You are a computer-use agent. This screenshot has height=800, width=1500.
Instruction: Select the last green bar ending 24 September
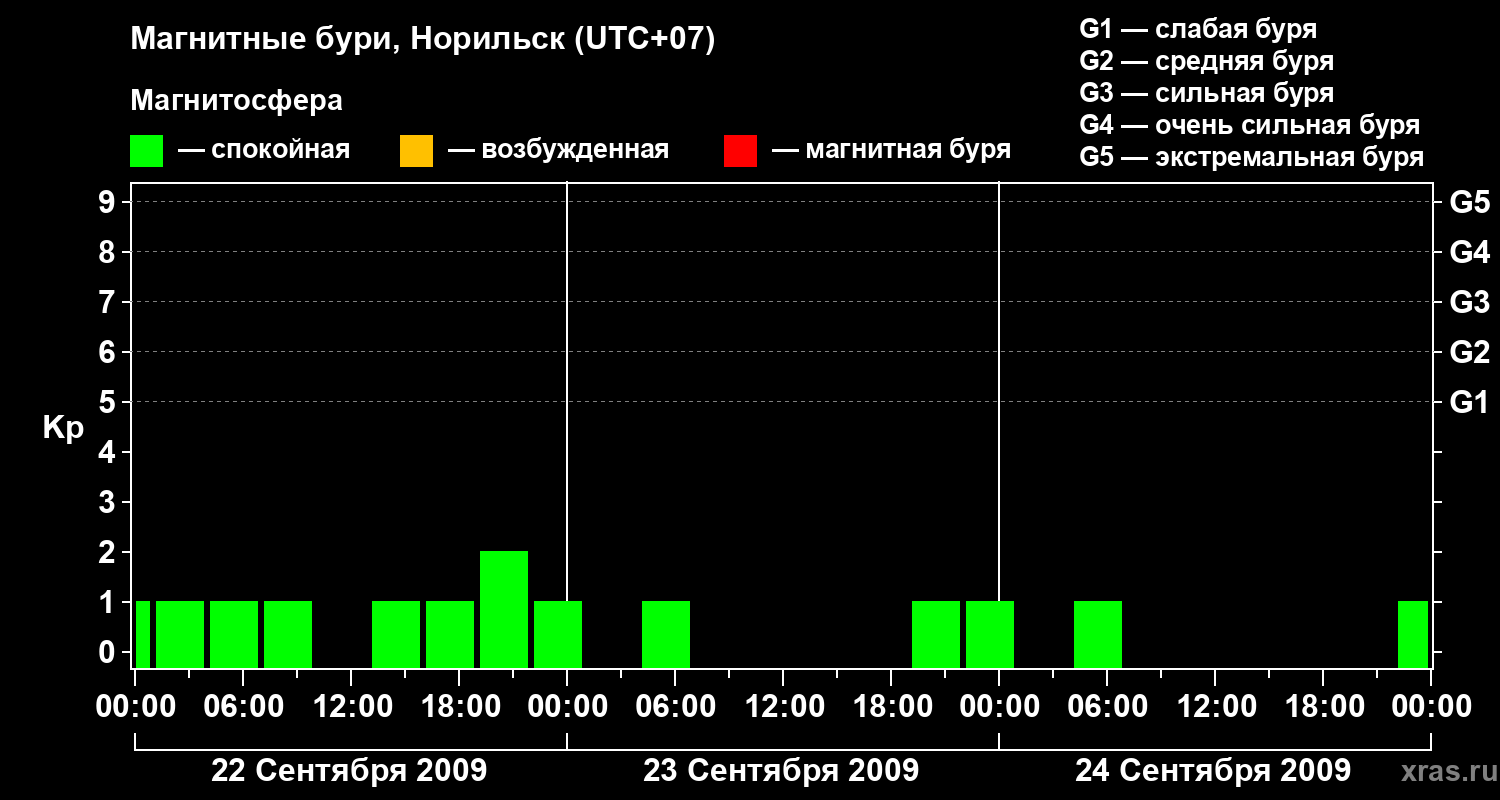pyautogui.click(x=1413, y=634)
